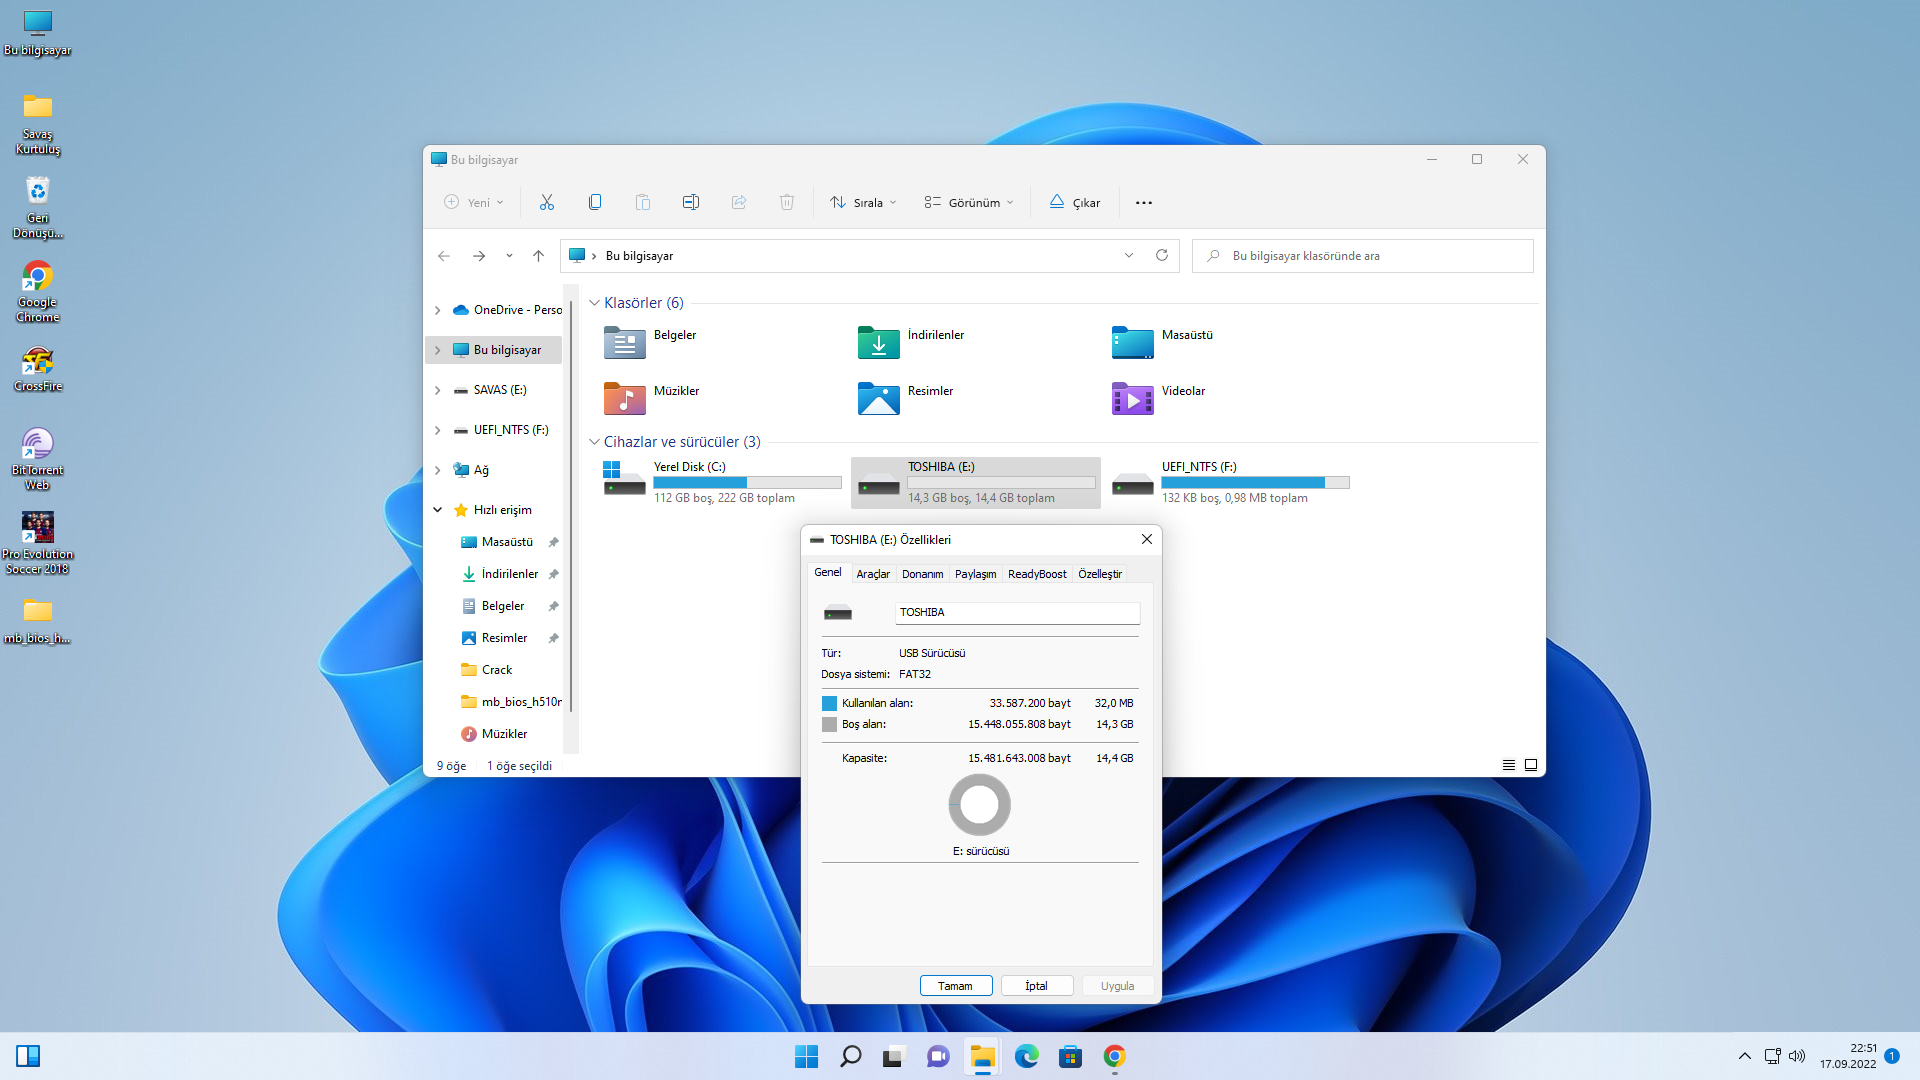Expand UEFI_NTFS (F:) in navigation pane
Screen dimensions: 1920x1080
pyautogui.click(x=437, y=430)
